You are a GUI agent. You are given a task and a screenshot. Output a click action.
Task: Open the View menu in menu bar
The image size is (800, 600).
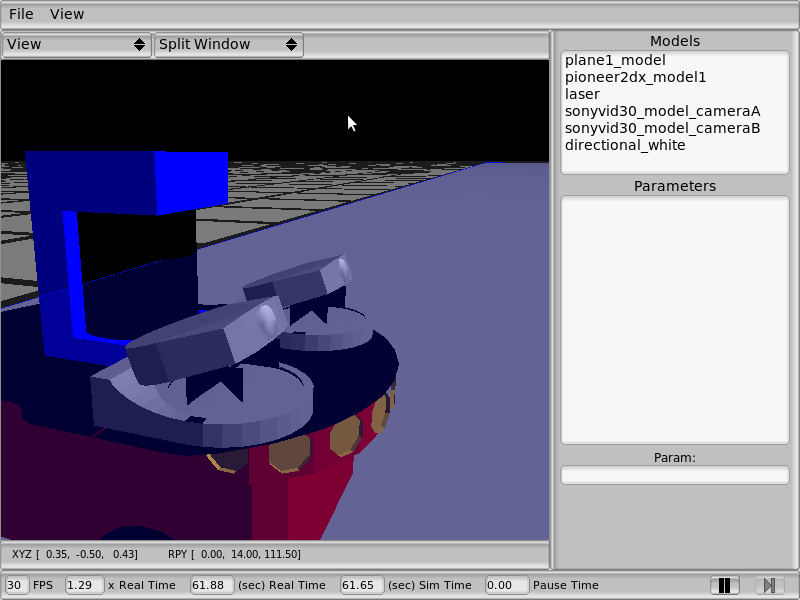[x=67, y=14]
